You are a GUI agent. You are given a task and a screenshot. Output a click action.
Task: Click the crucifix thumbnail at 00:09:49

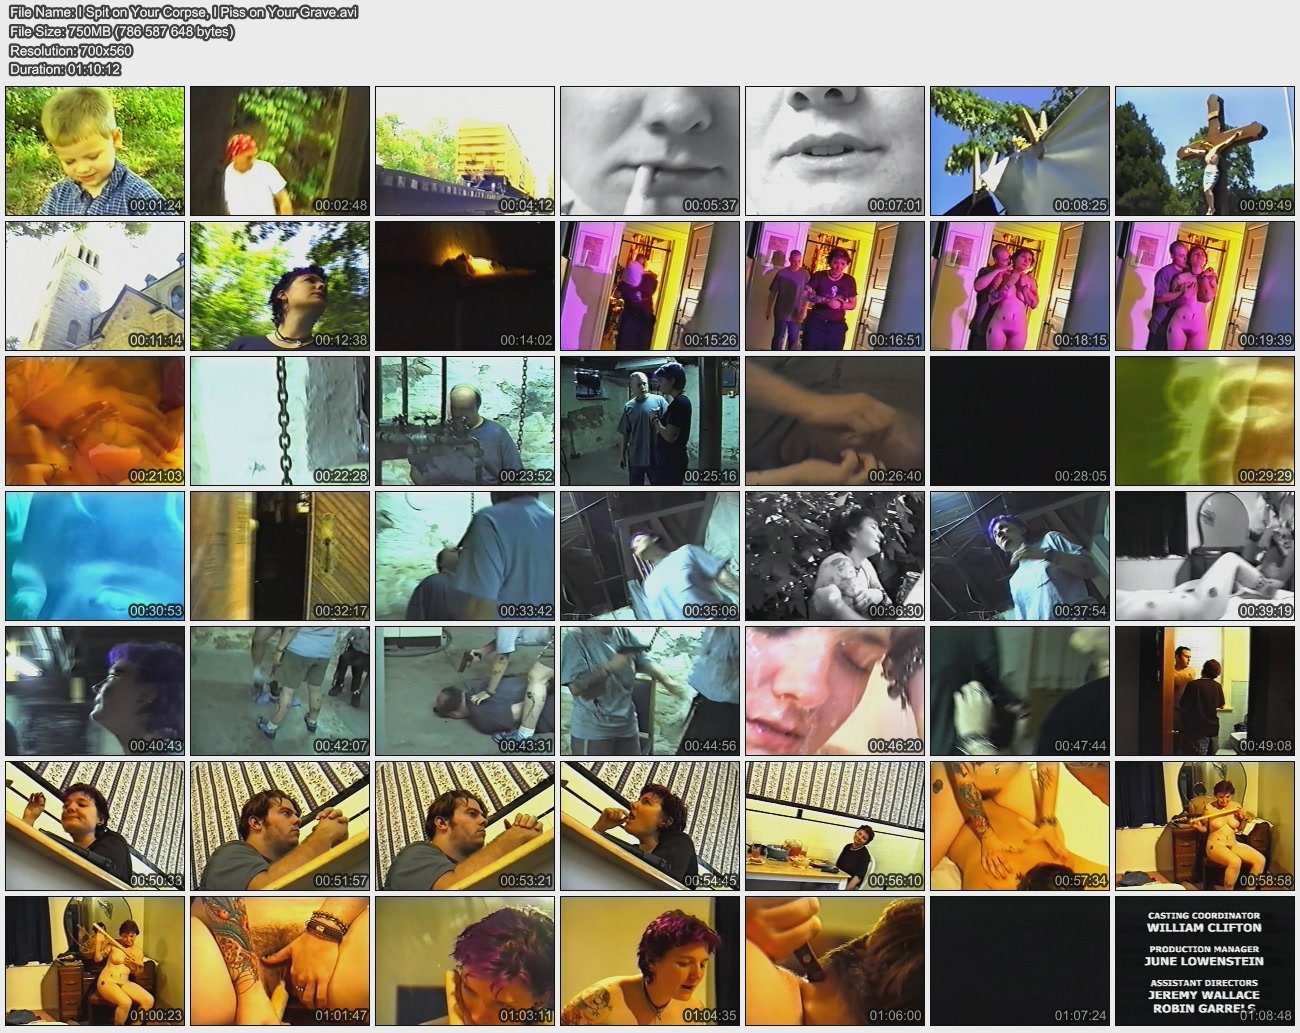[x=1205, y=151]
